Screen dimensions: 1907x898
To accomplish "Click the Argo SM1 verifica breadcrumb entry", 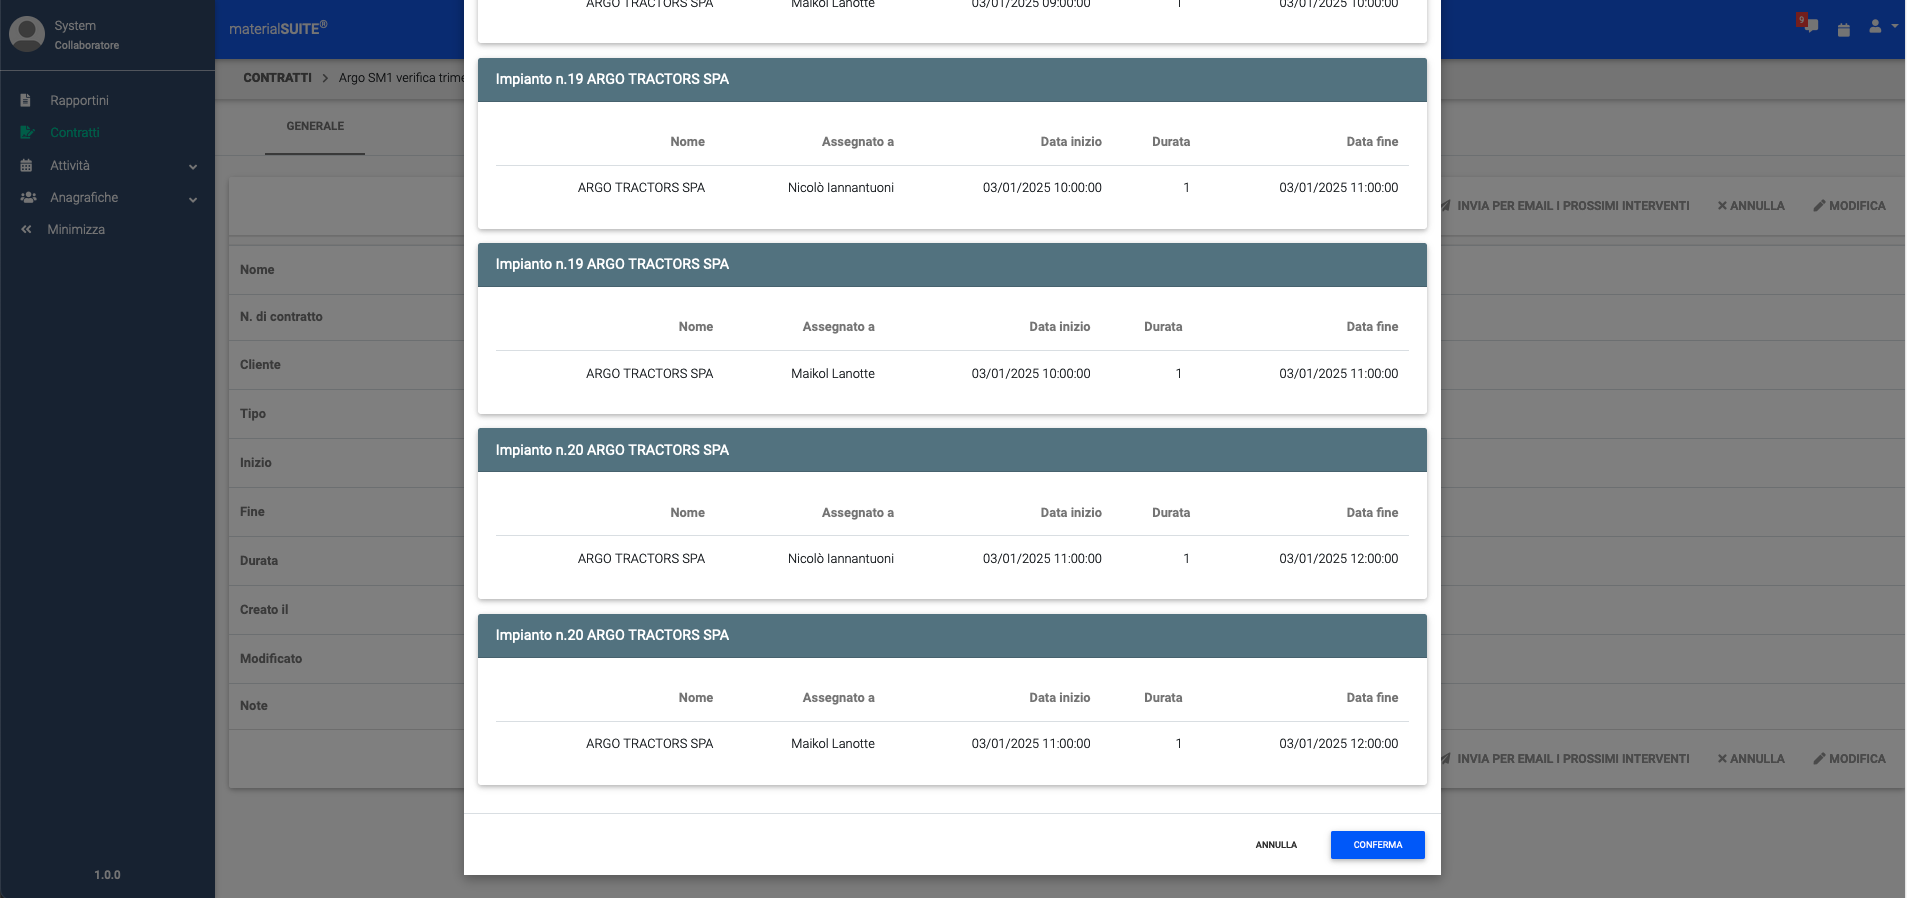I will click(x=401, y=77).
